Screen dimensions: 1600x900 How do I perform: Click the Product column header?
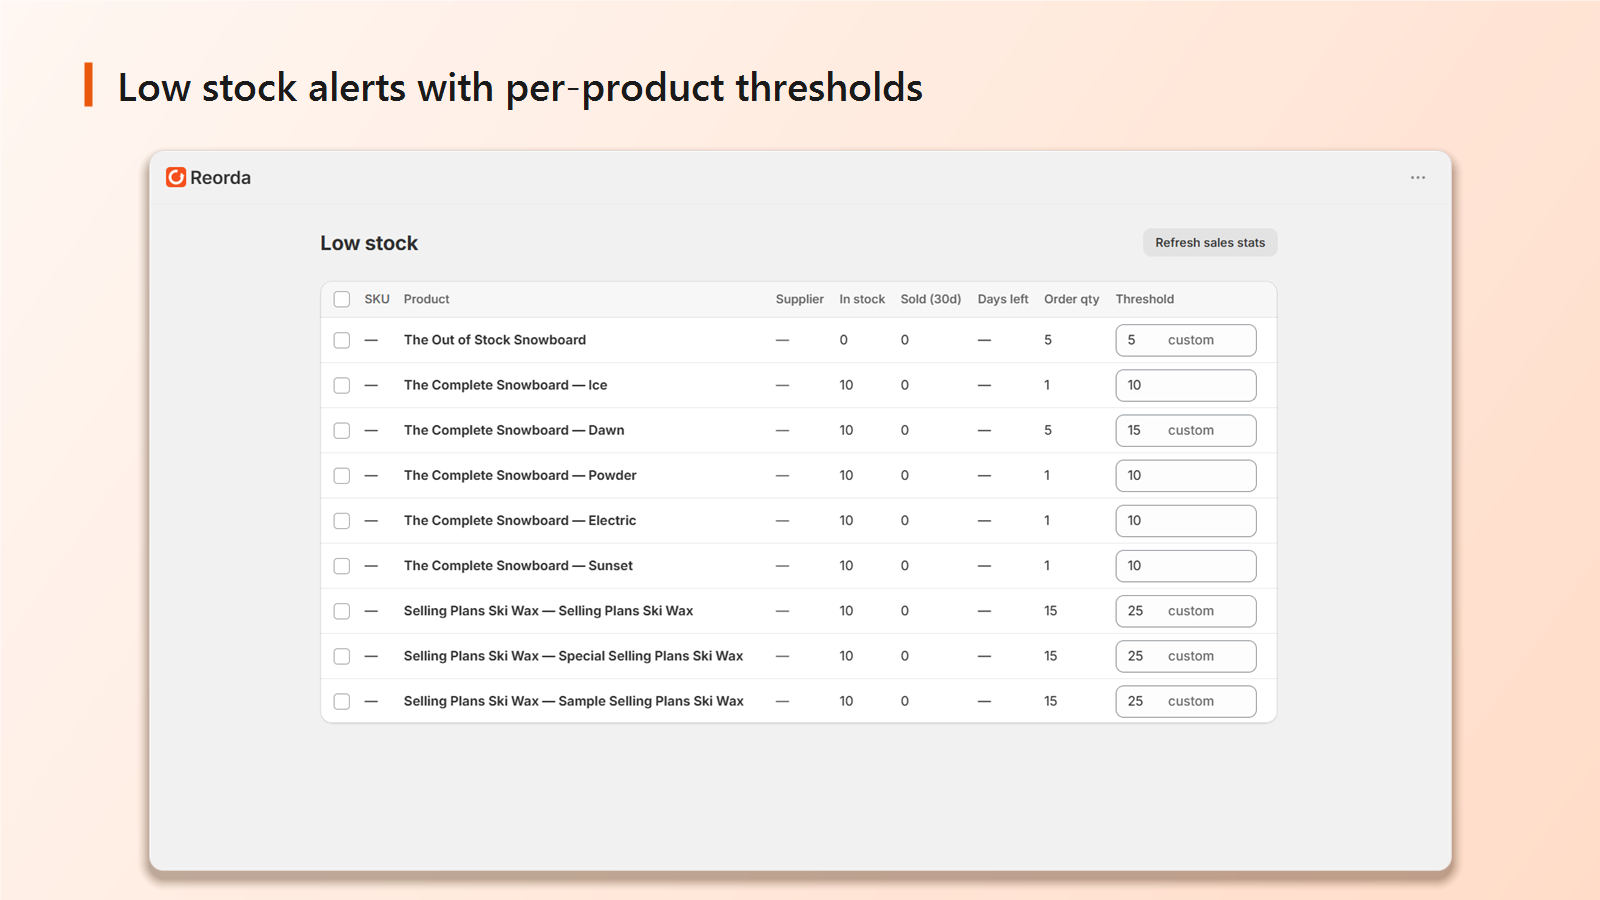point(427,299)
